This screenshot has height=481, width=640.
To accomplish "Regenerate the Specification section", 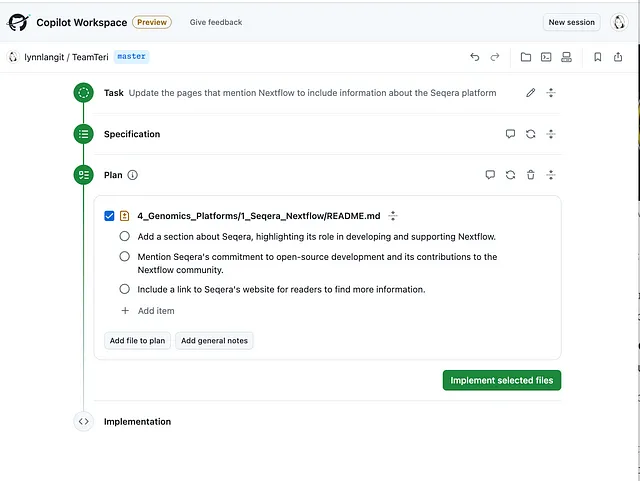I will [x=530, y=134].
